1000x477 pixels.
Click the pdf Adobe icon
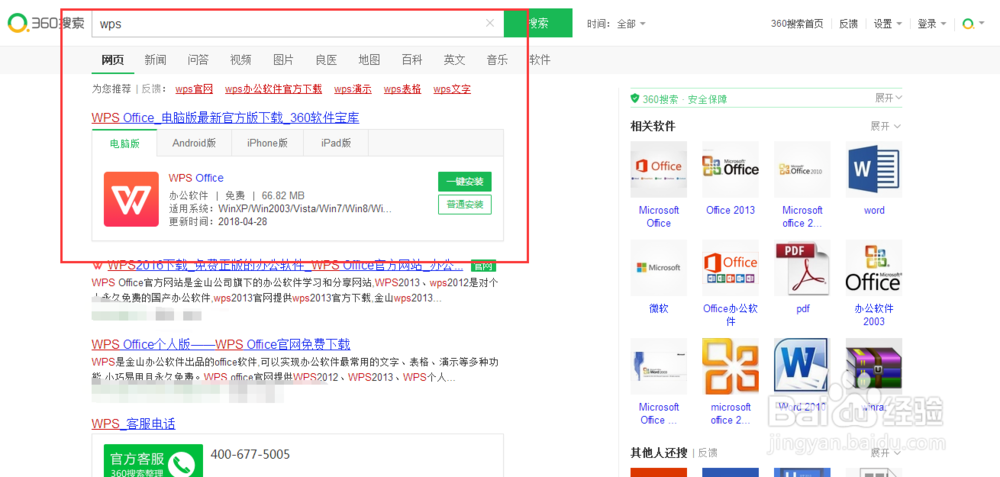click(x=802, y=268)
